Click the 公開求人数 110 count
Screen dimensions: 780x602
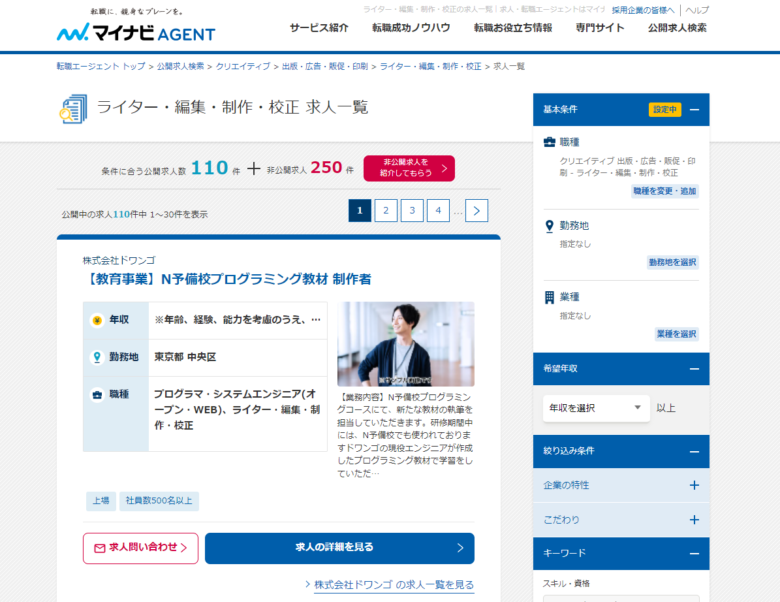209,168
